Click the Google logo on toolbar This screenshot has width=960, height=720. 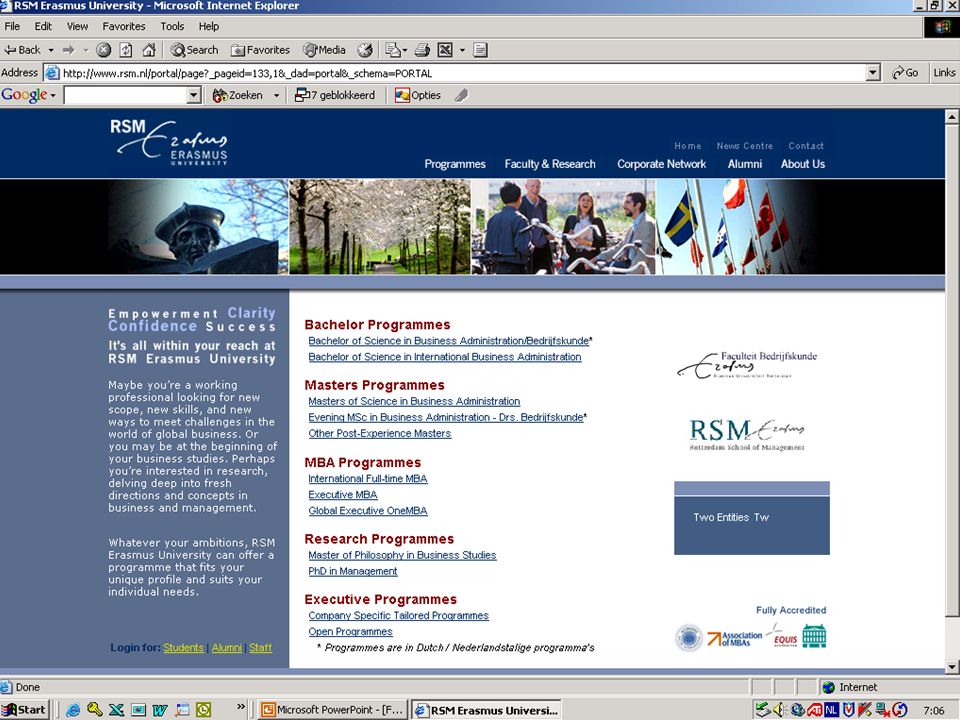click(x=24, y=95)
